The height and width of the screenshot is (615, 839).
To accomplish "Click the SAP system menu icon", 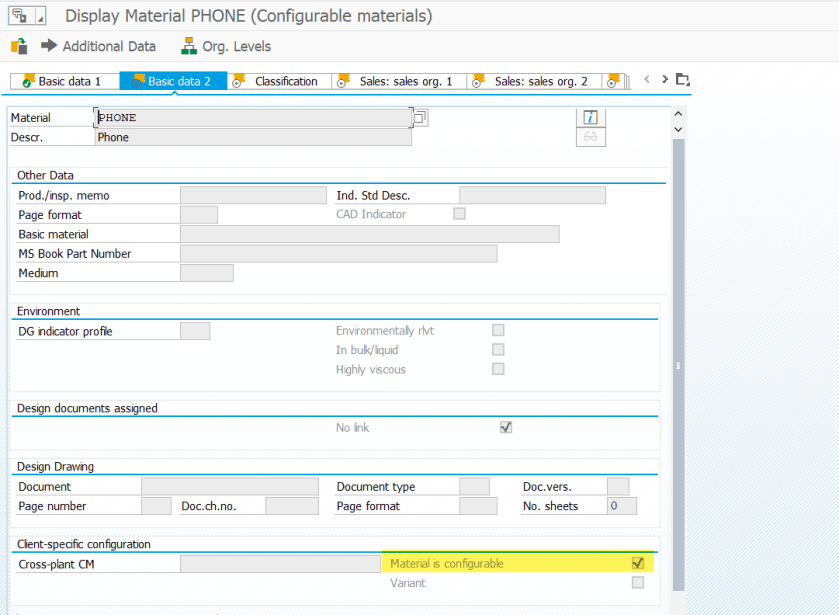I will 17,16.
